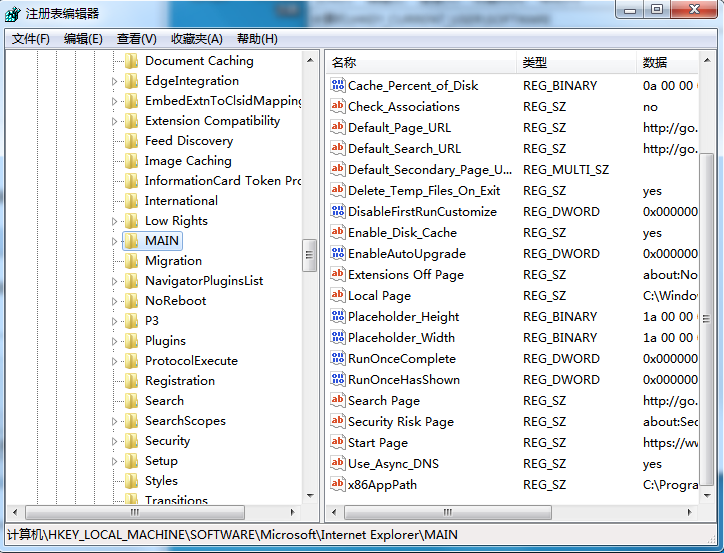Sort by the 名称 column header
The image size is (724, 553).
[x=421, y=62]
